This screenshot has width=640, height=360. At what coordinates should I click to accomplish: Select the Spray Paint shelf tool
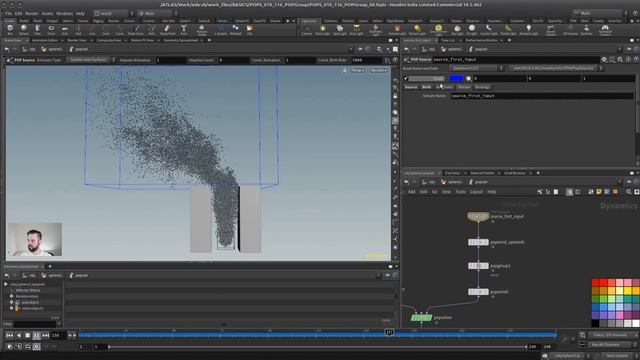[167, 29]
